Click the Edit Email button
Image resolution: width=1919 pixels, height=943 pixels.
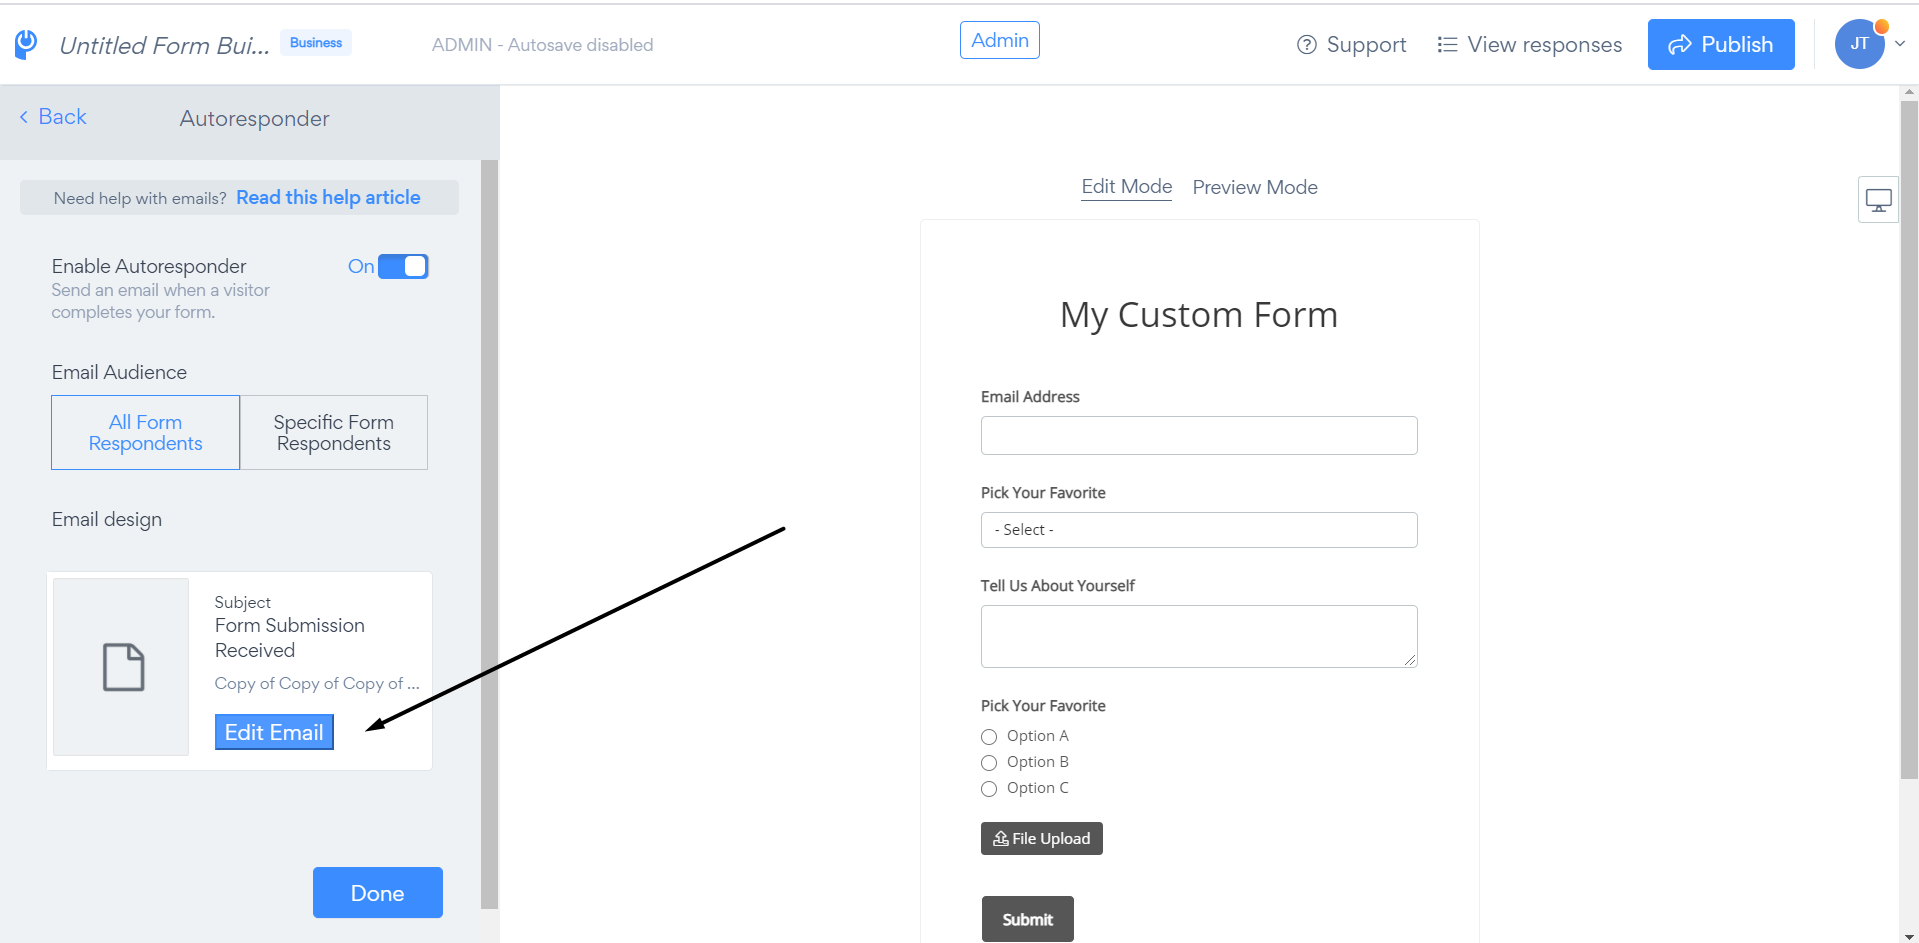point(274,732)
